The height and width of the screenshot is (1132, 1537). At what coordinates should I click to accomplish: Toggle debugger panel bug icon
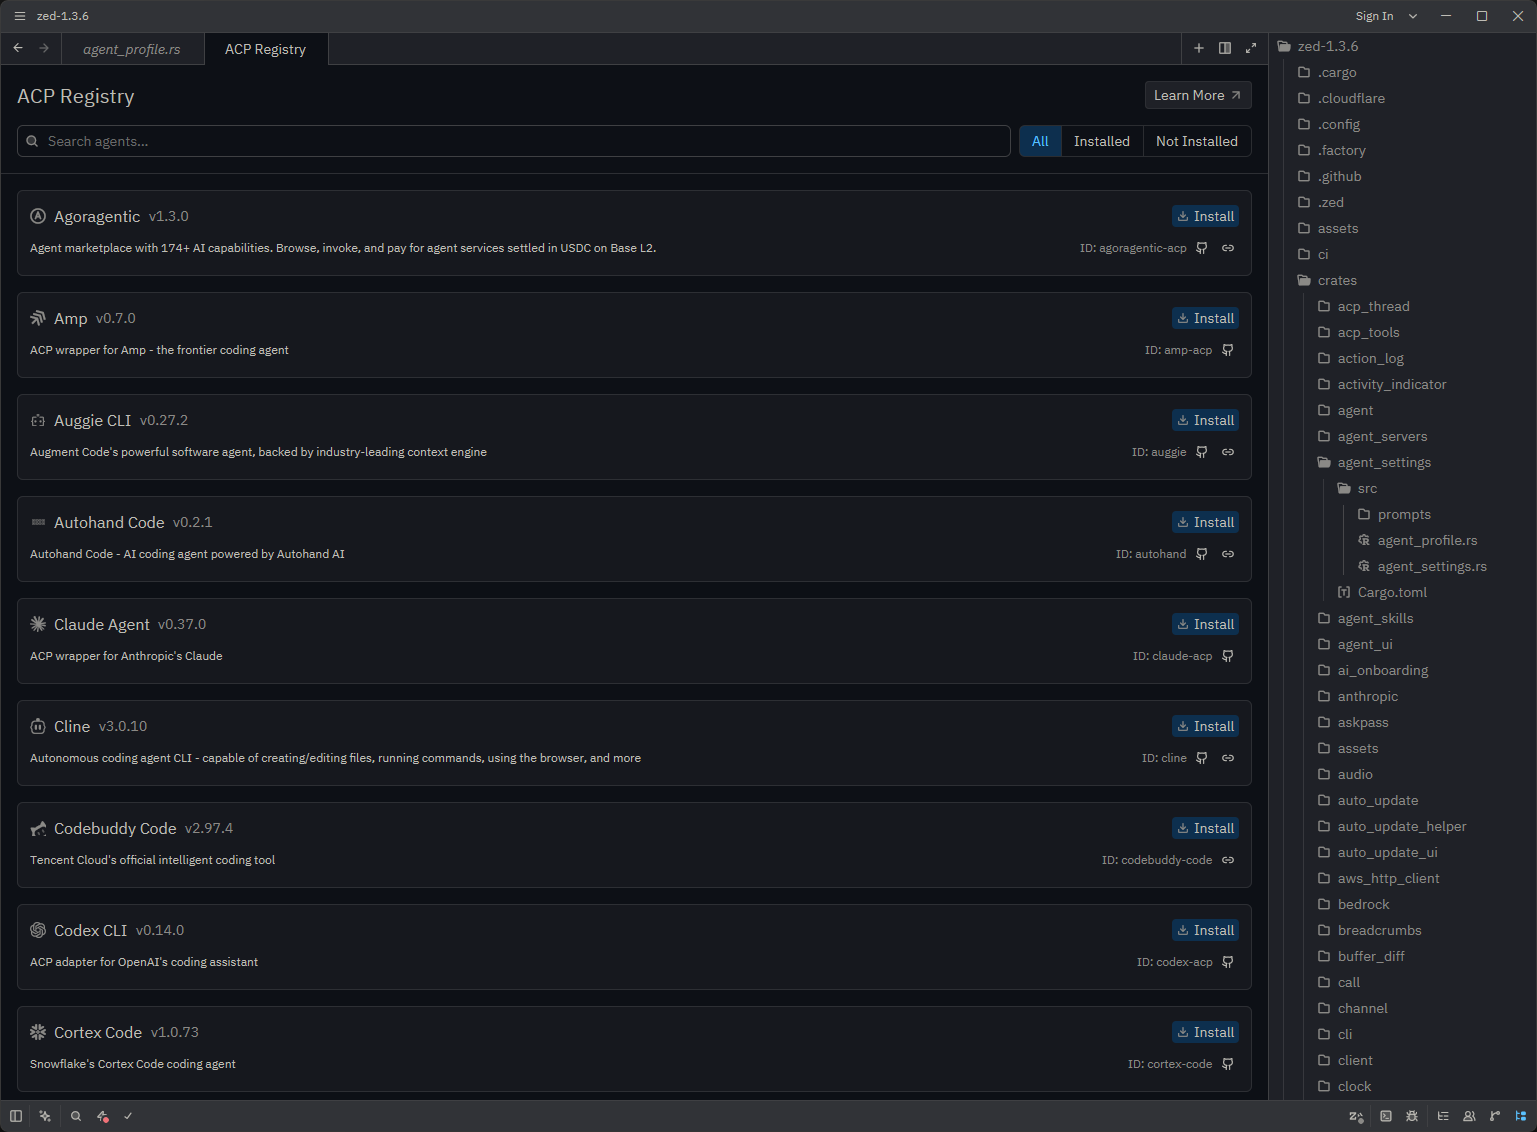pos(1412,1116)
